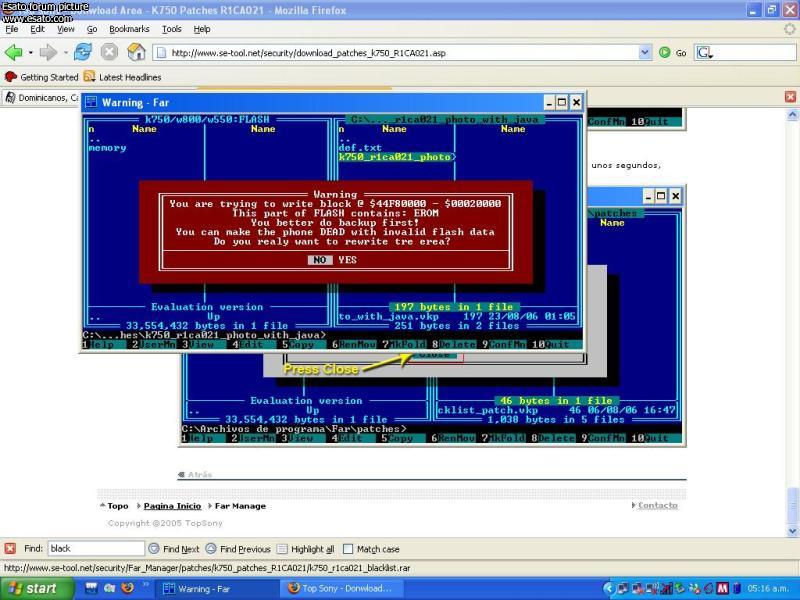Viewport: 800px width, 600px height.
Task: Select the def.txt file in right panel
Action: coord(360,148)
